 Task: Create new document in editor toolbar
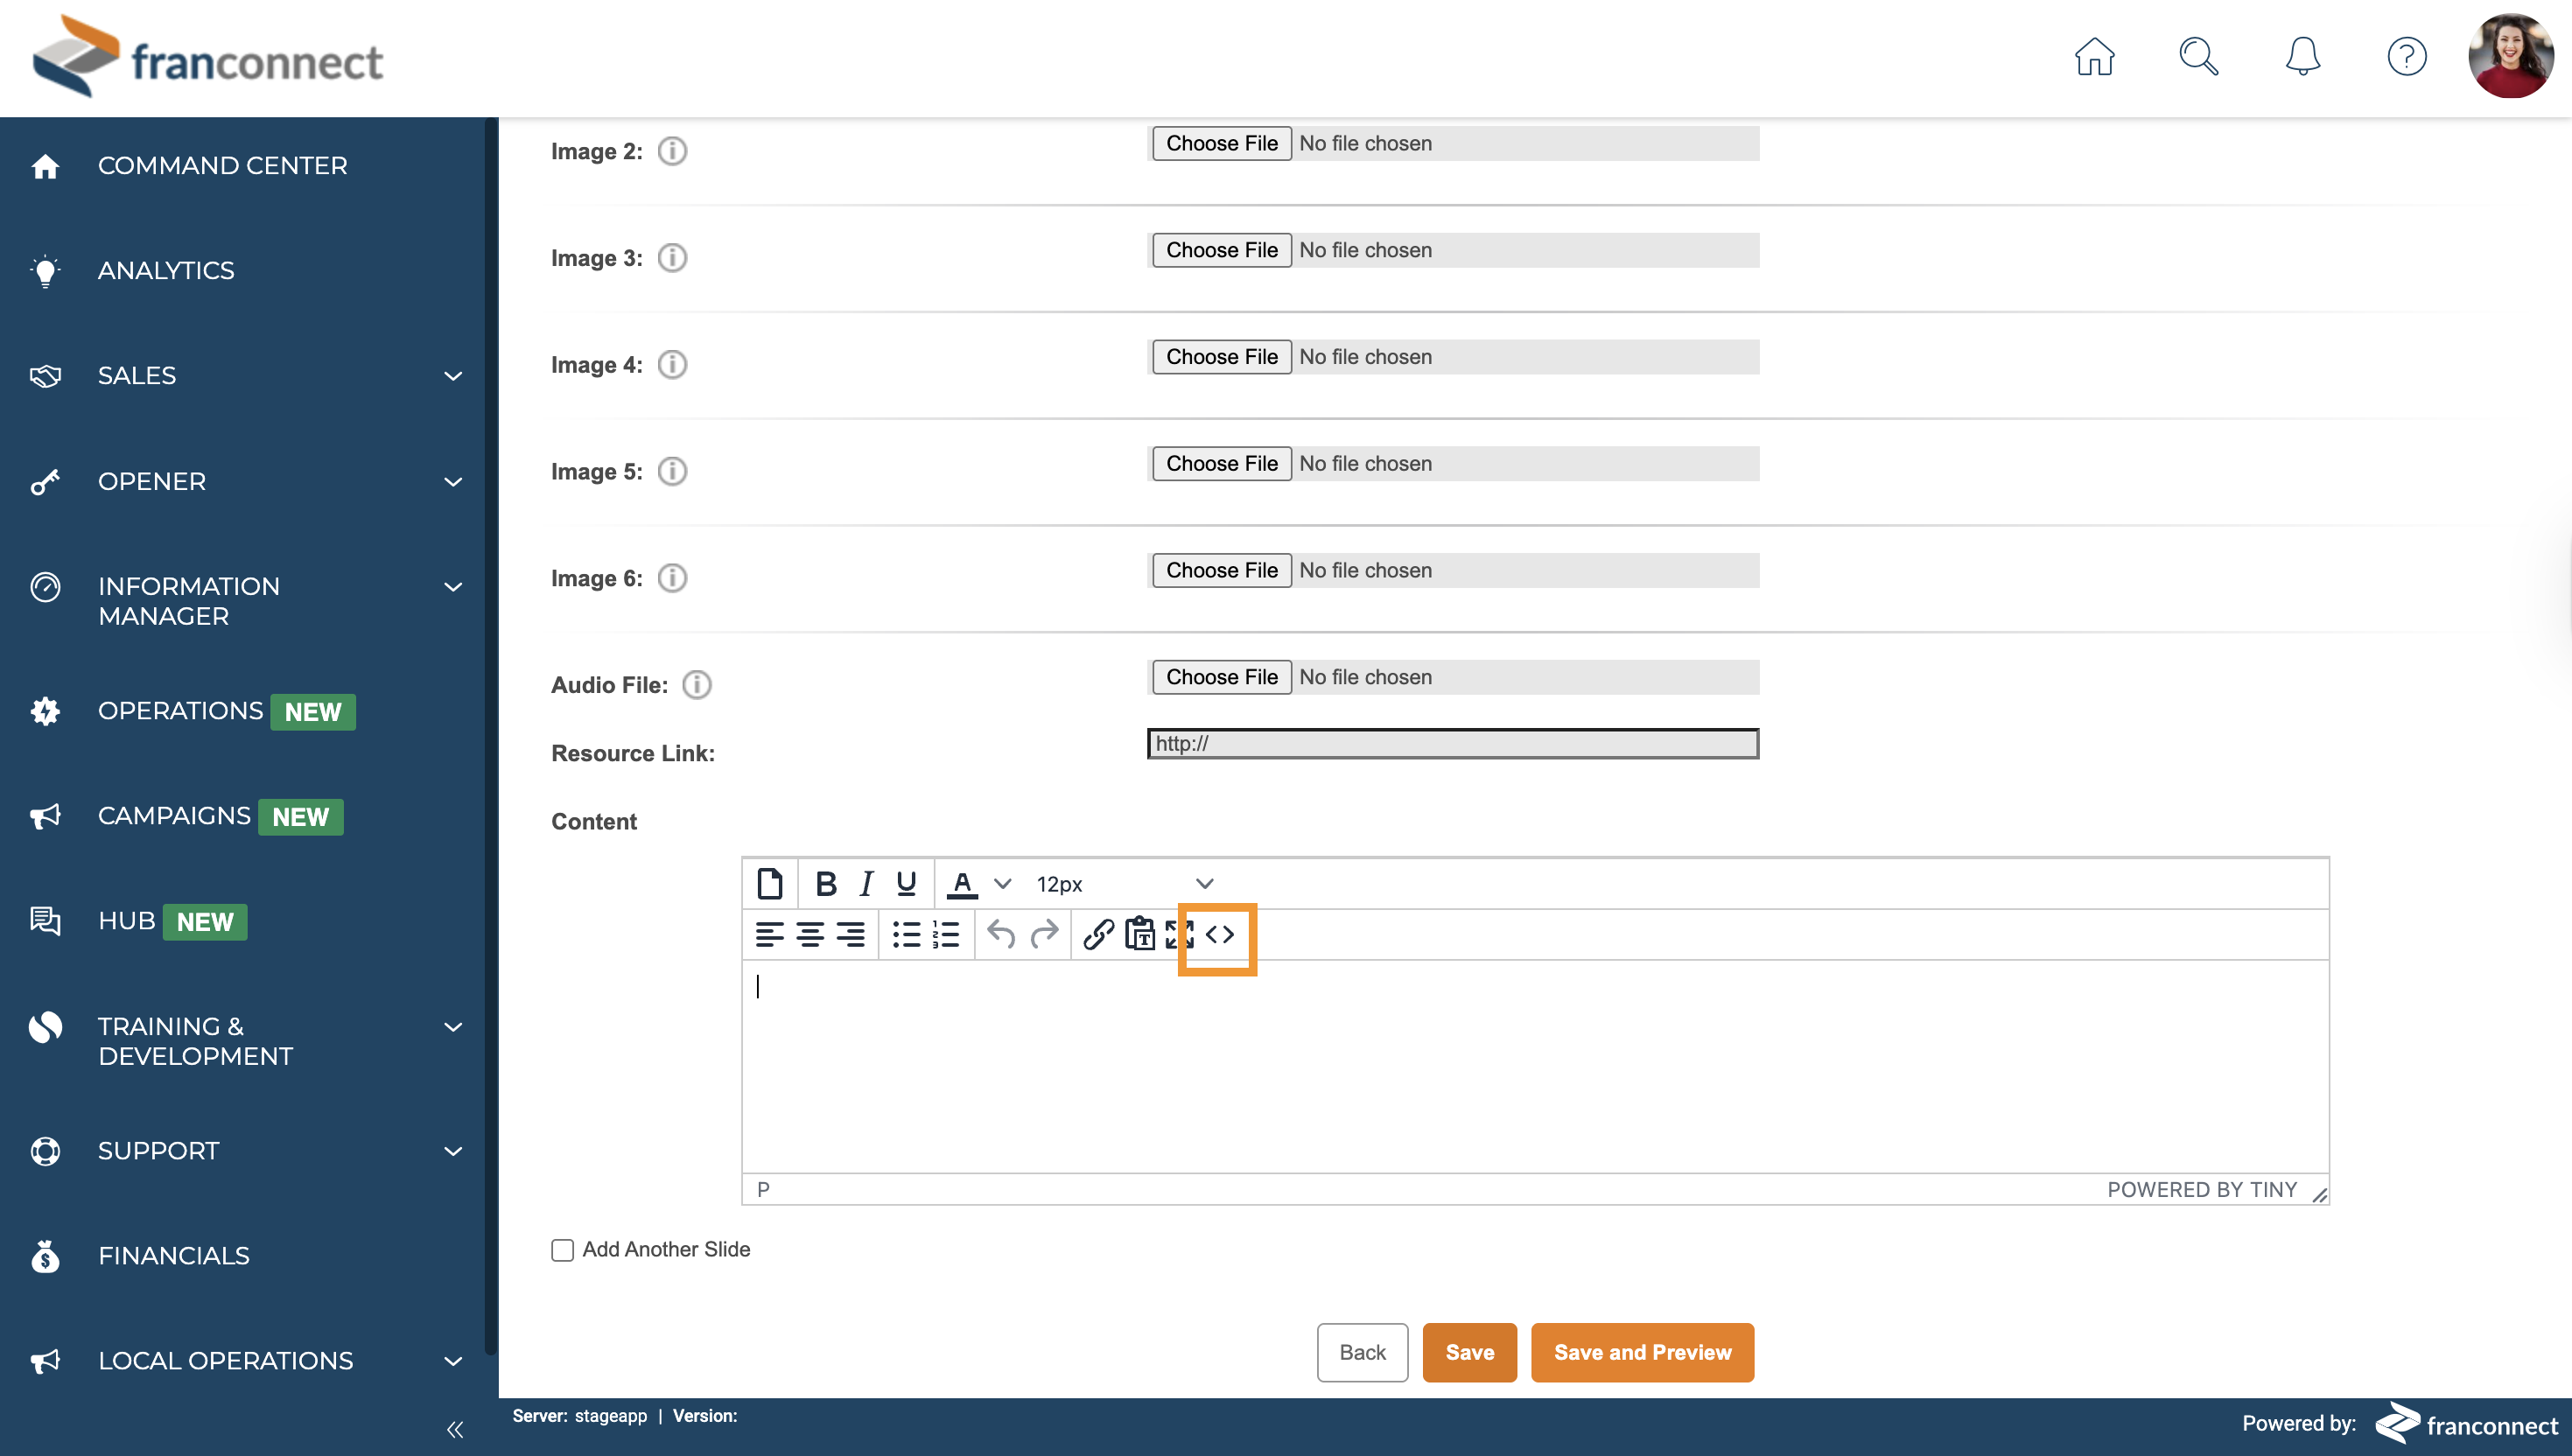tap(769, 884)
